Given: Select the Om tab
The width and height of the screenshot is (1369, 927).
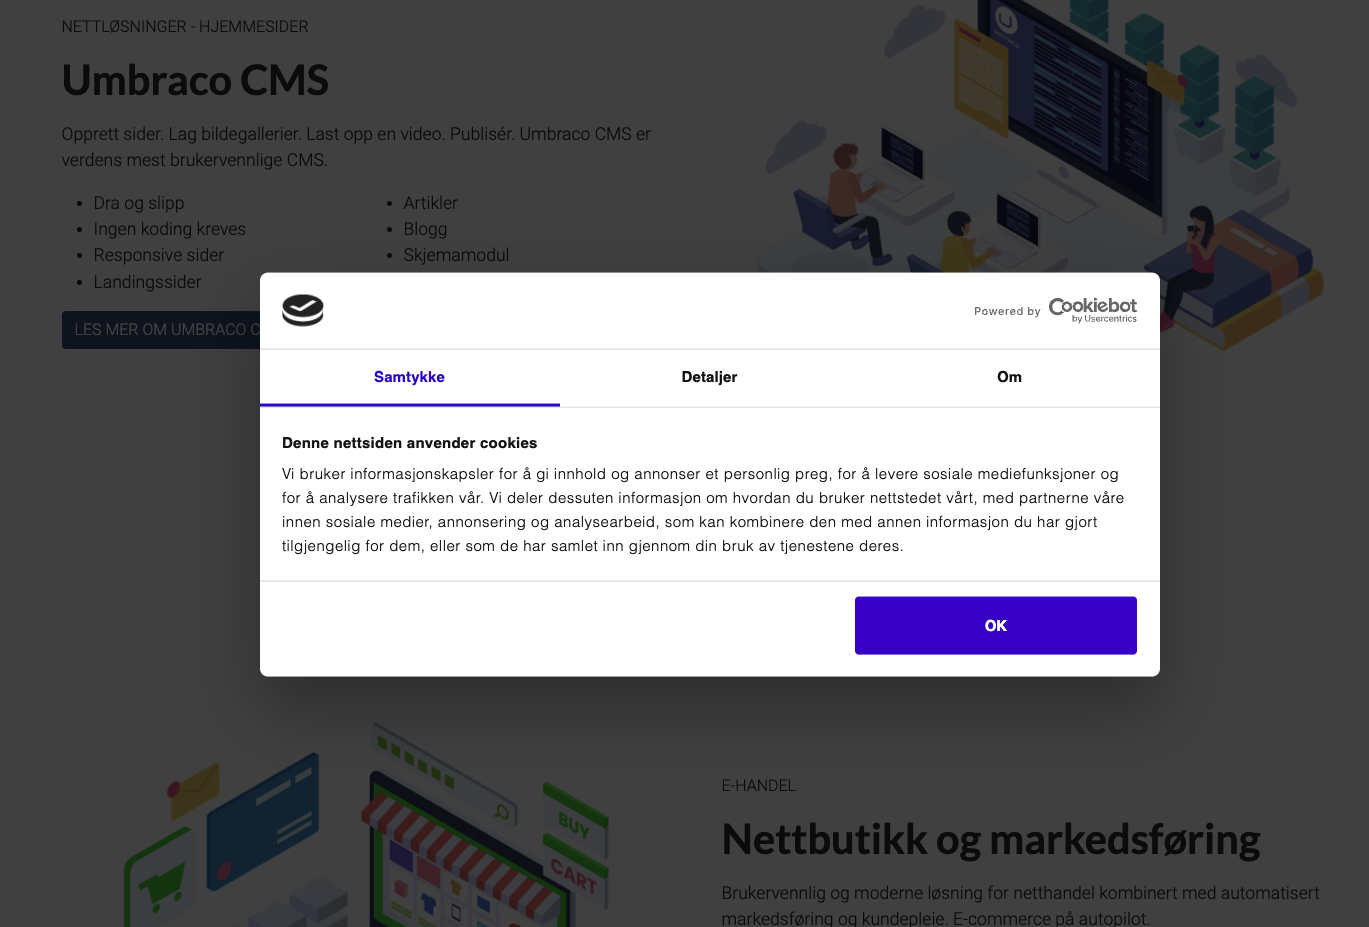Looking at the screenshot, I should 1009,377.
